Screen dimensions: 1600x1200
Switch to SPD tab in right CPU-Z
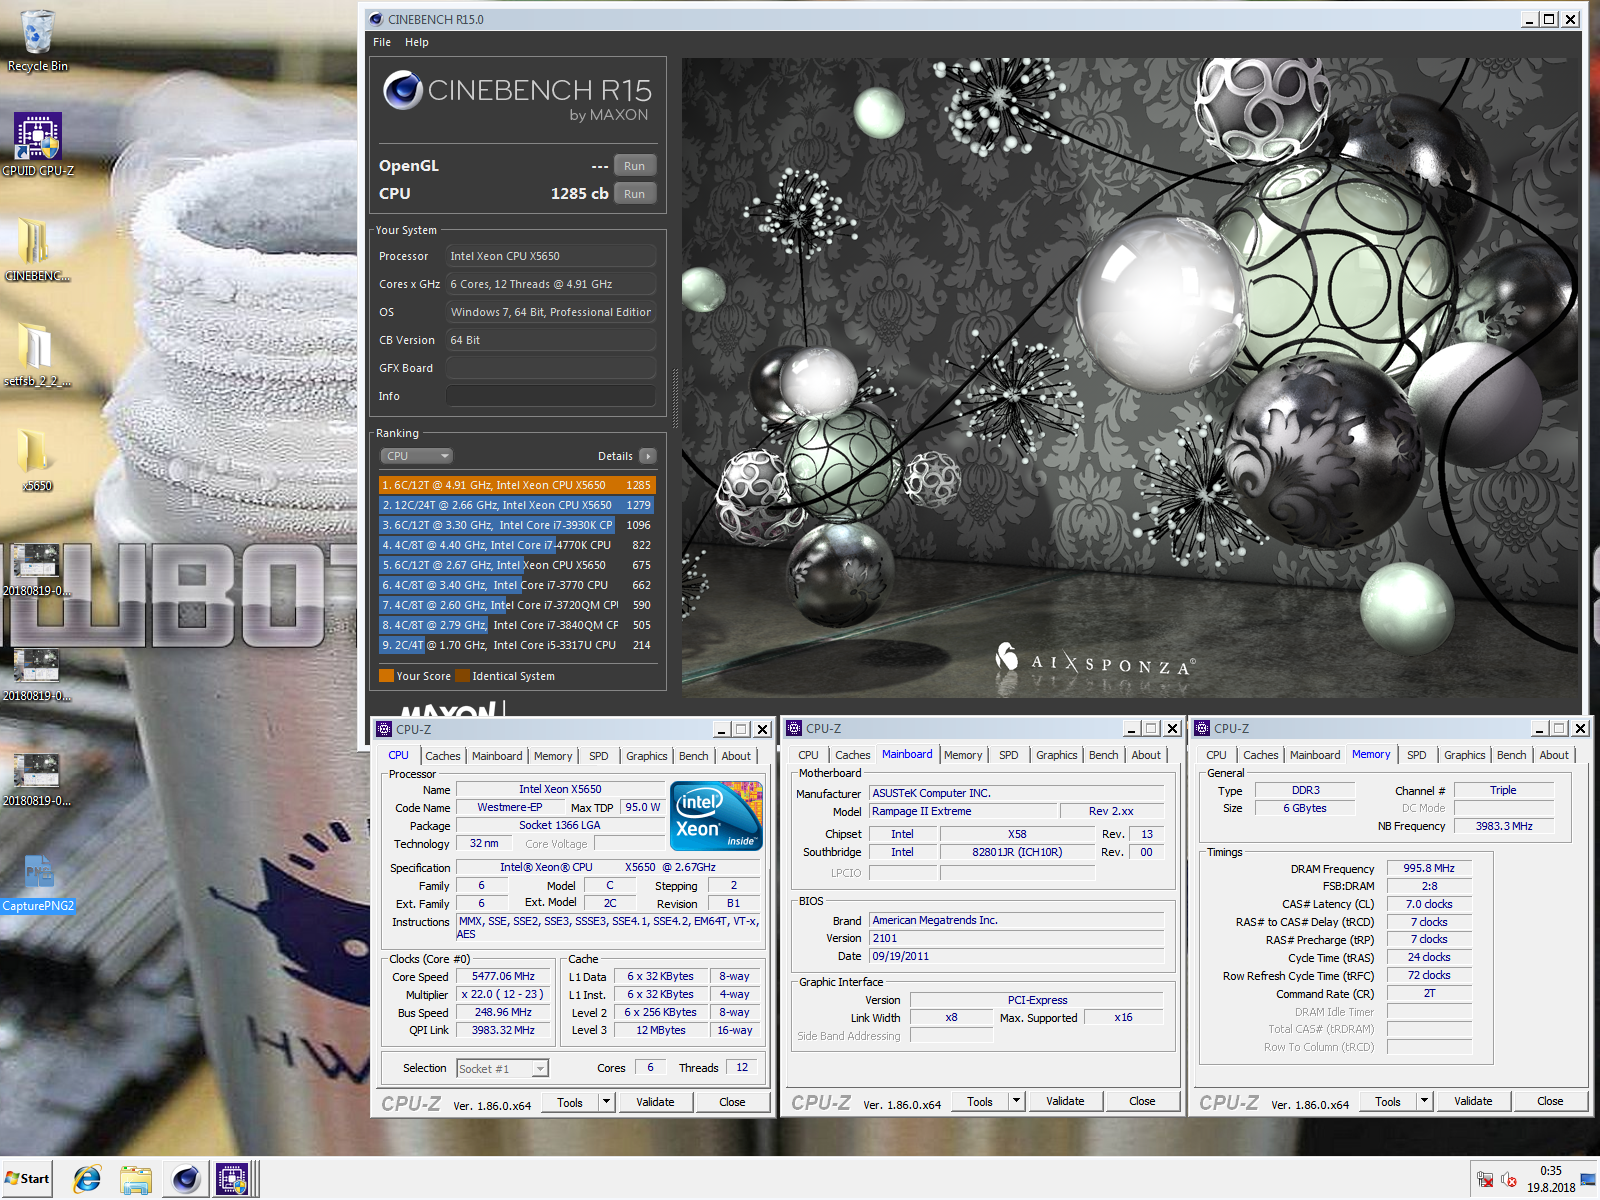click(1417, 756)
